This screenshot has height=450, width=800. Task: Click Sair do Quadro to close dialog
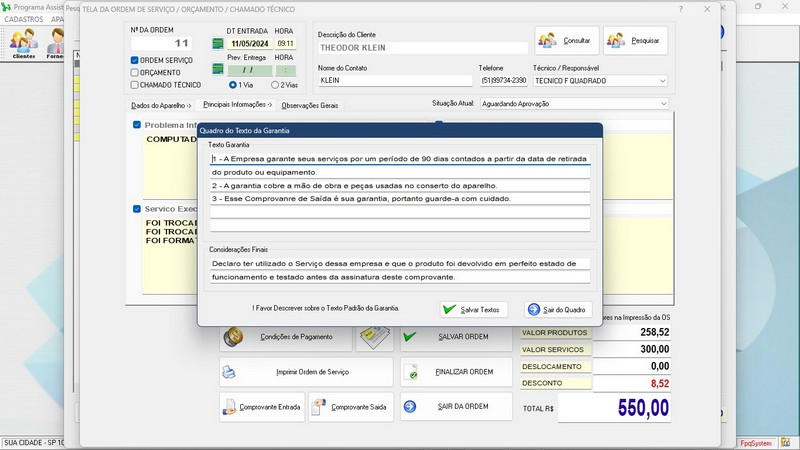(560, 310)
